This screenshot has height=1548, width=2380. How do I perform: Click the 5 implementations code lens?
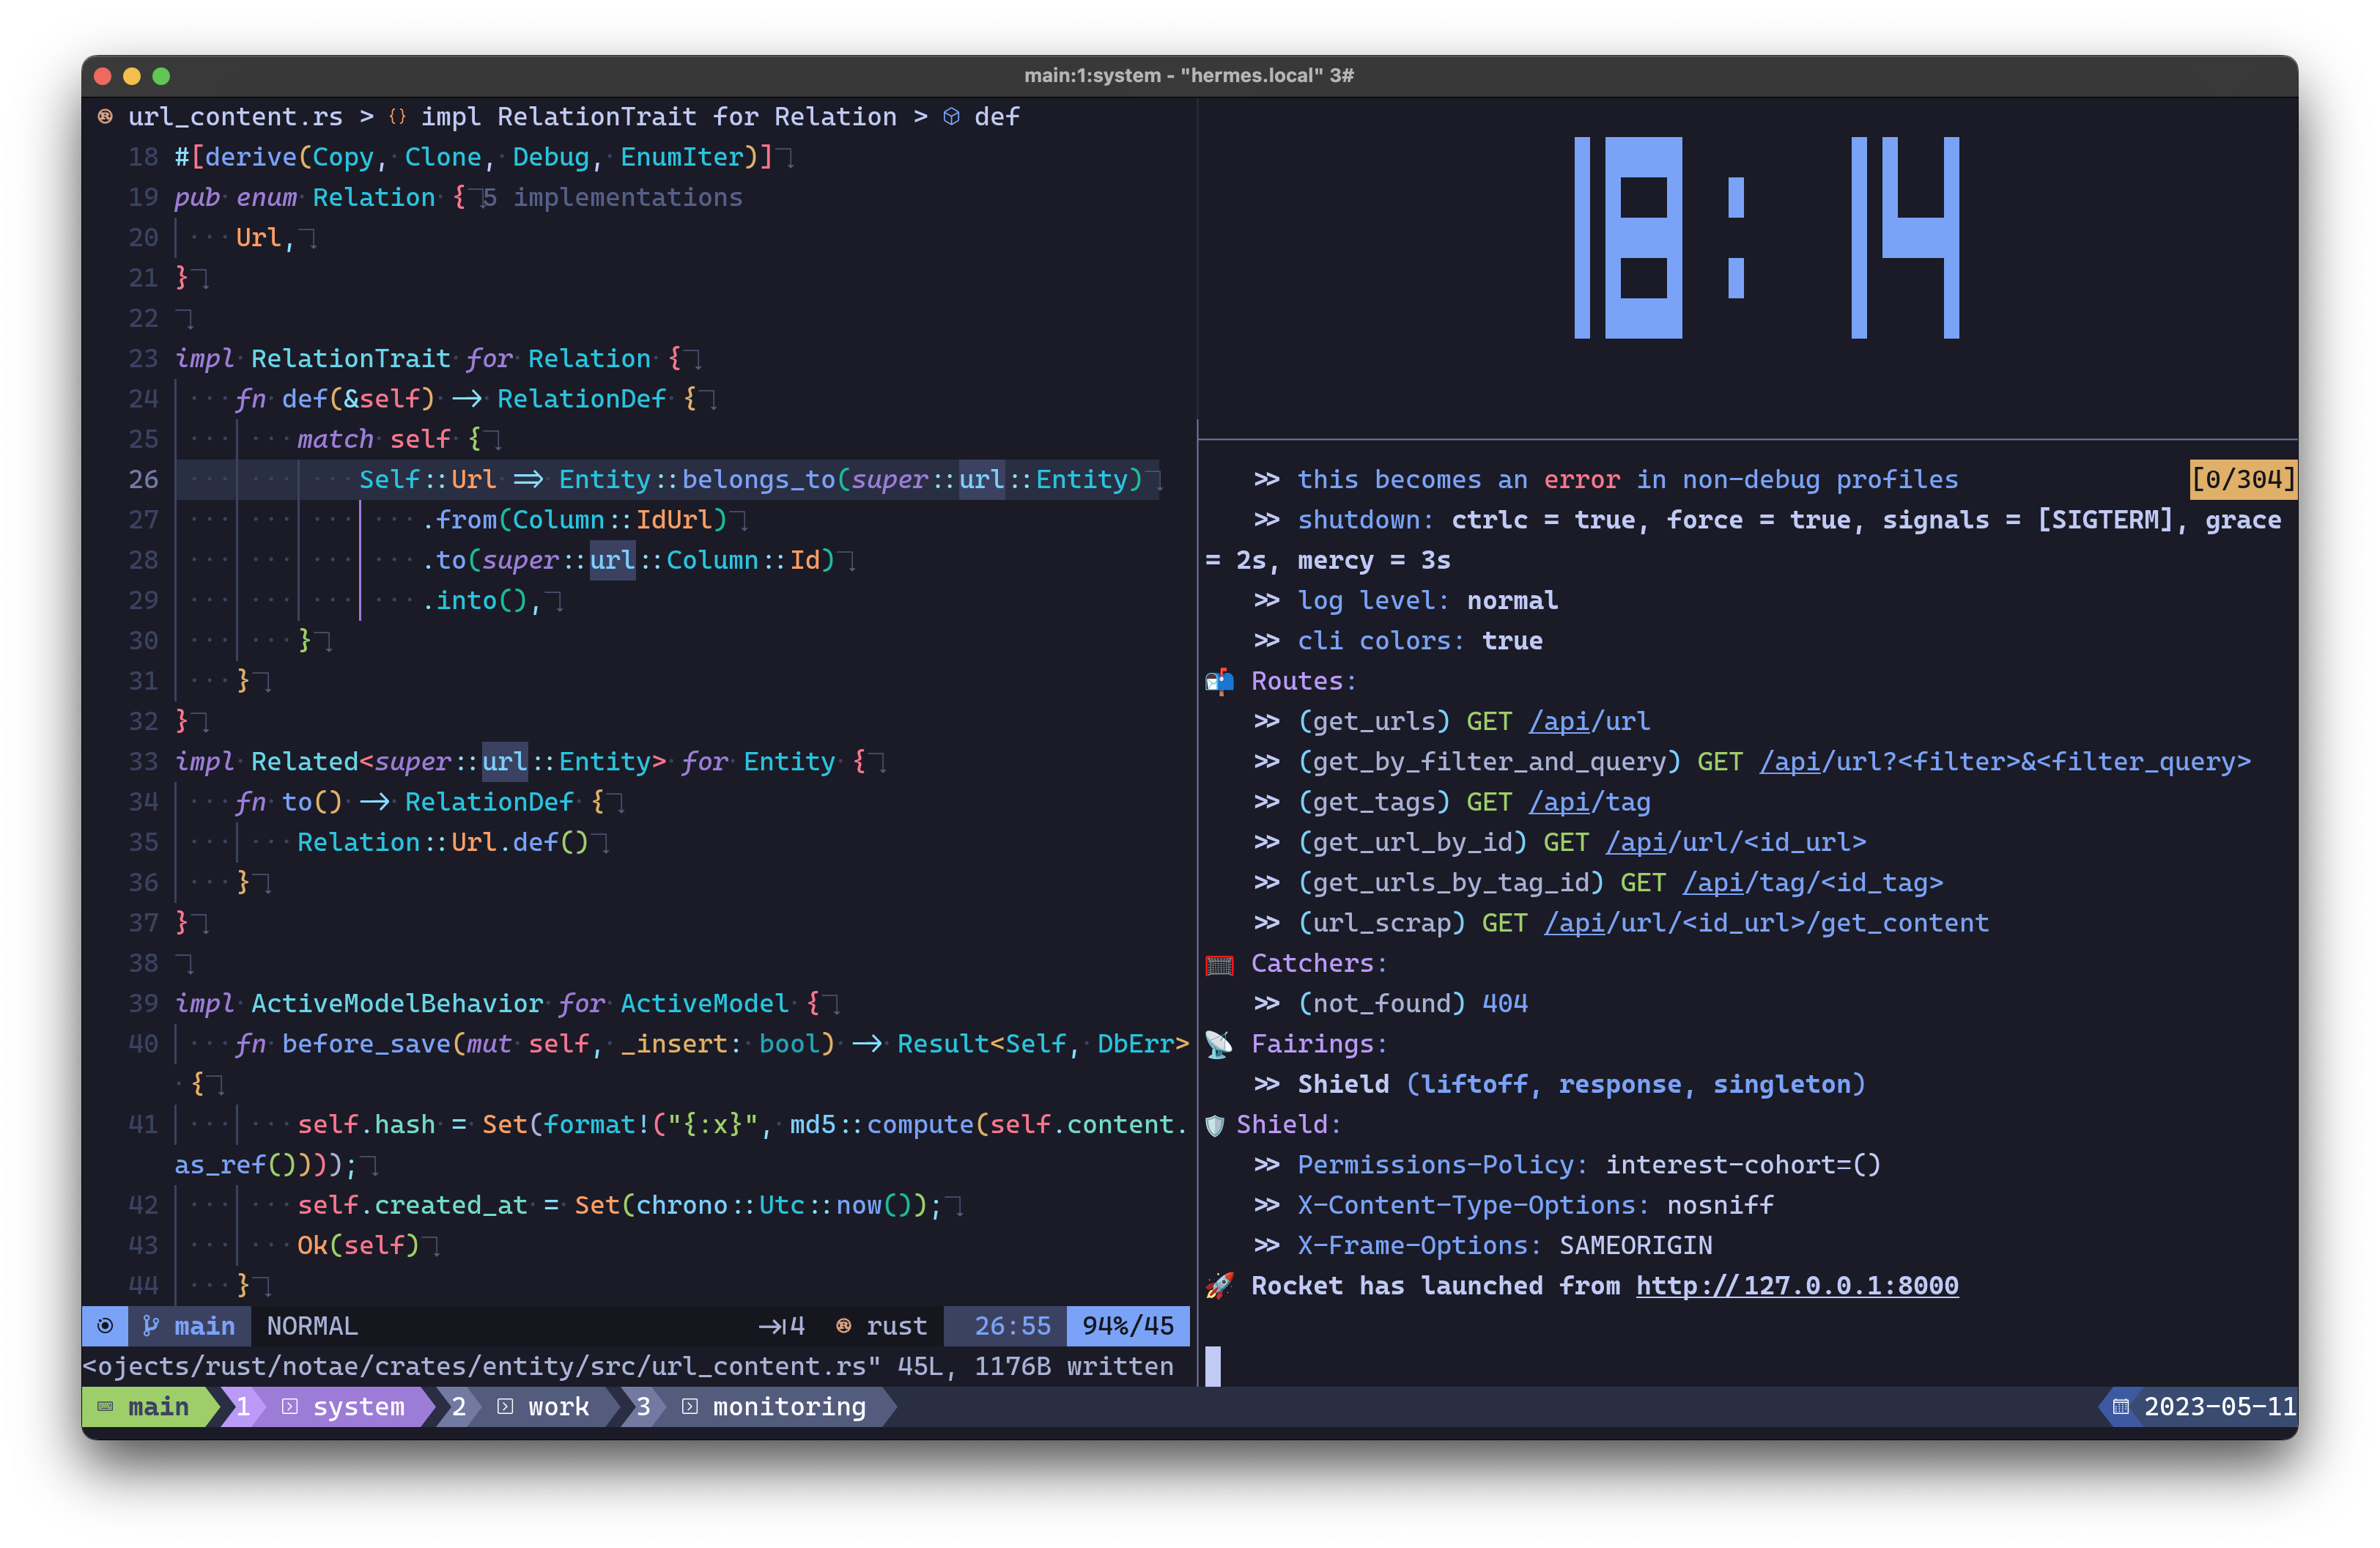point(613,198)
